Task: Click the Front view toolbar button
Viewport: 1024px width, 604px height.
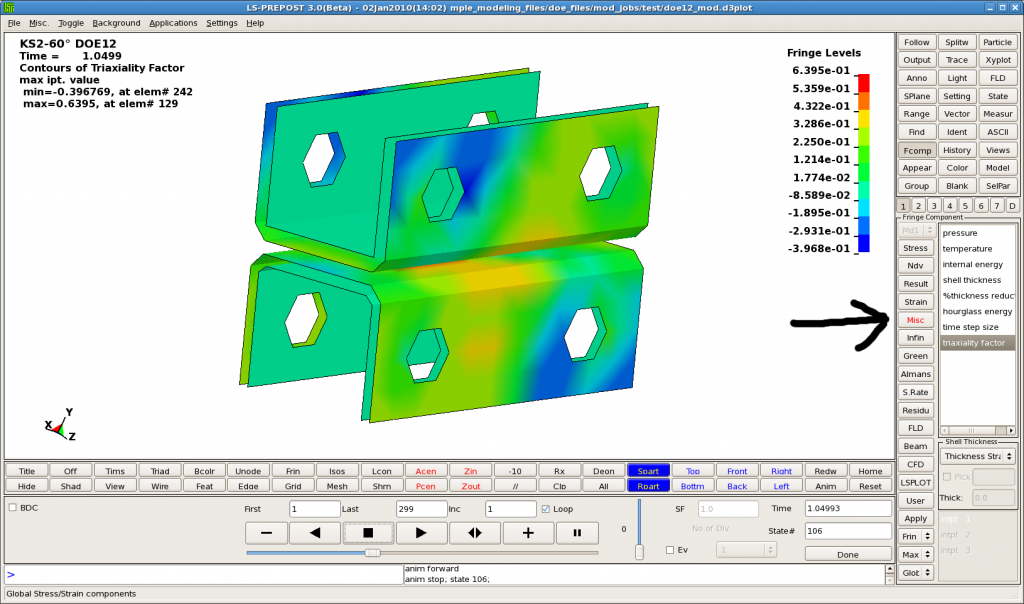Action: pyautogui.click(x=737, y=471)
